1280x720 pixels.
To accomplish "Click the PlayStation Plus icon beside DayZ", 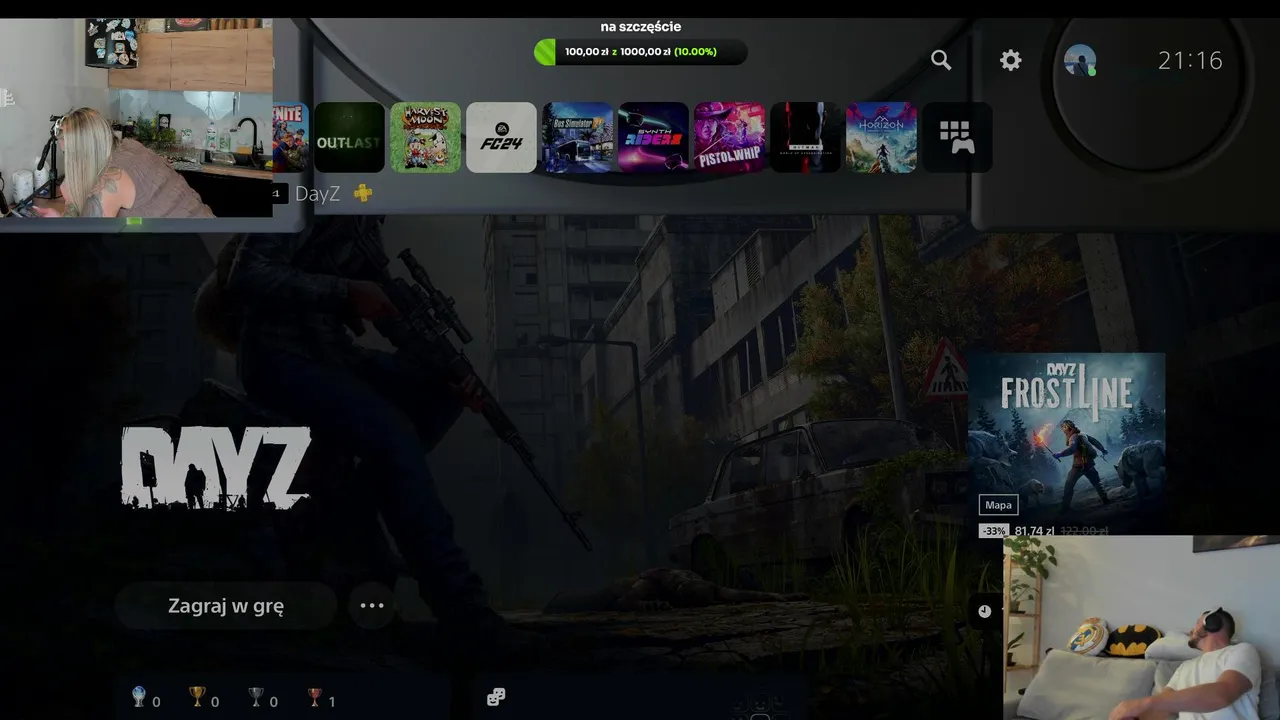I will tap(363, 193).
